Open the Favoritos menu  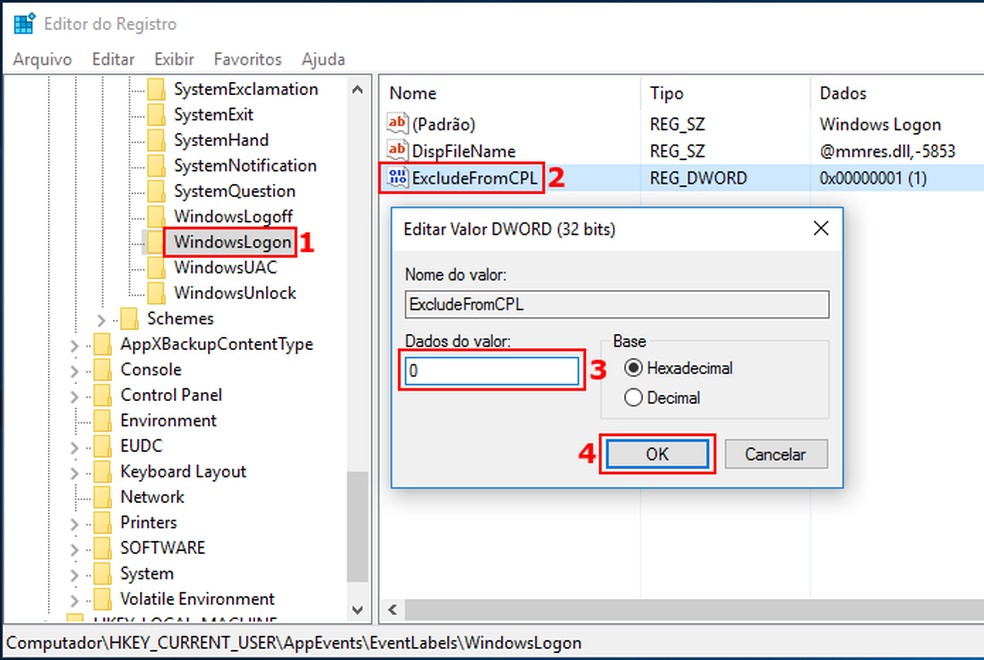tap(247, 59)
